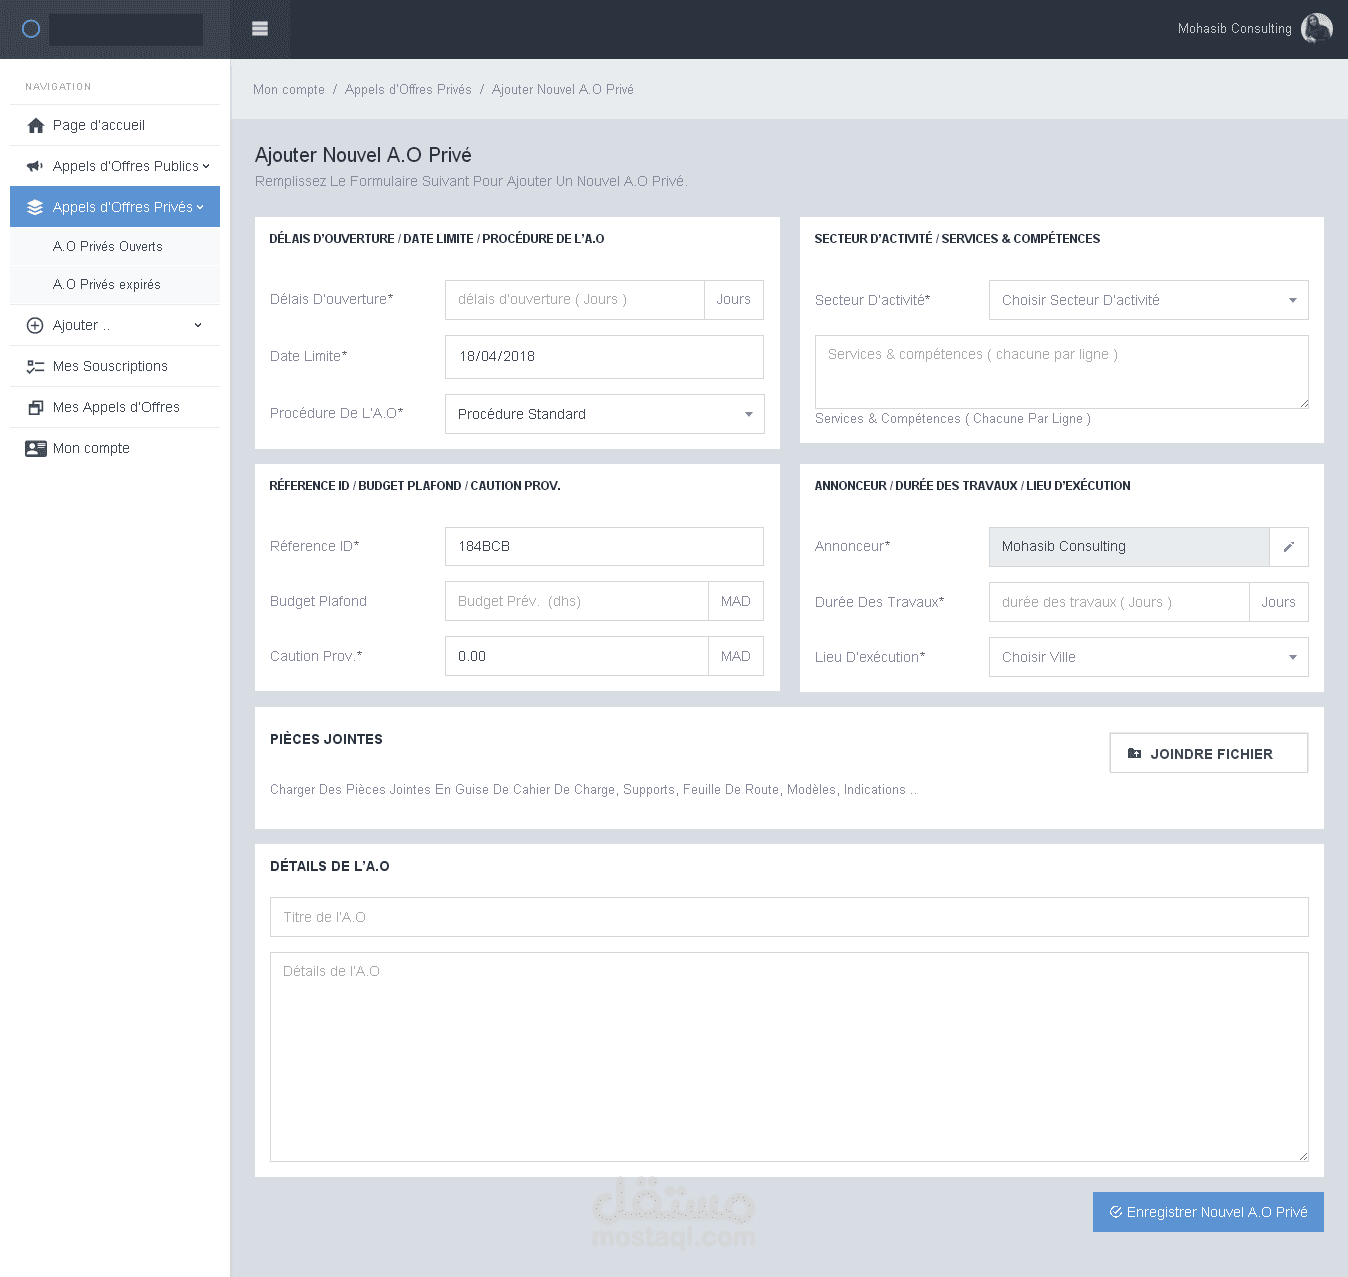Toggle the hamburger menu in the top bar
This screenshot has height=1277, width=1348.
pyautogui.click(x=260, y=29)
